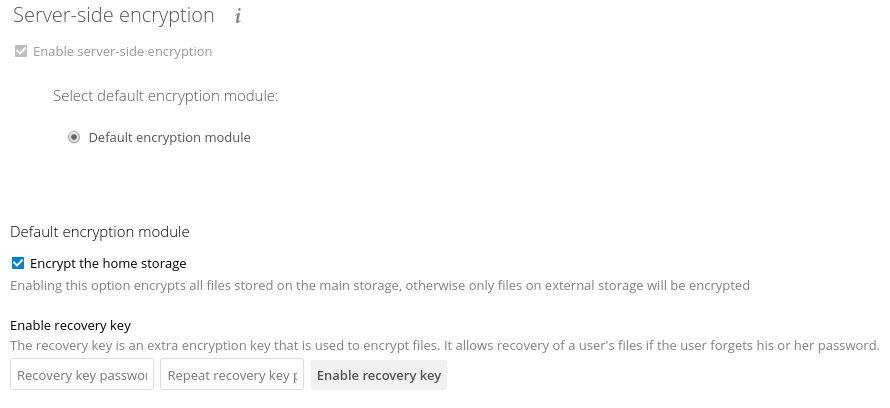The width and height of the screenshot is (890, 408).
Task: Uncheck the Encrypt the home storage checkbox
Action: [18, 263]
